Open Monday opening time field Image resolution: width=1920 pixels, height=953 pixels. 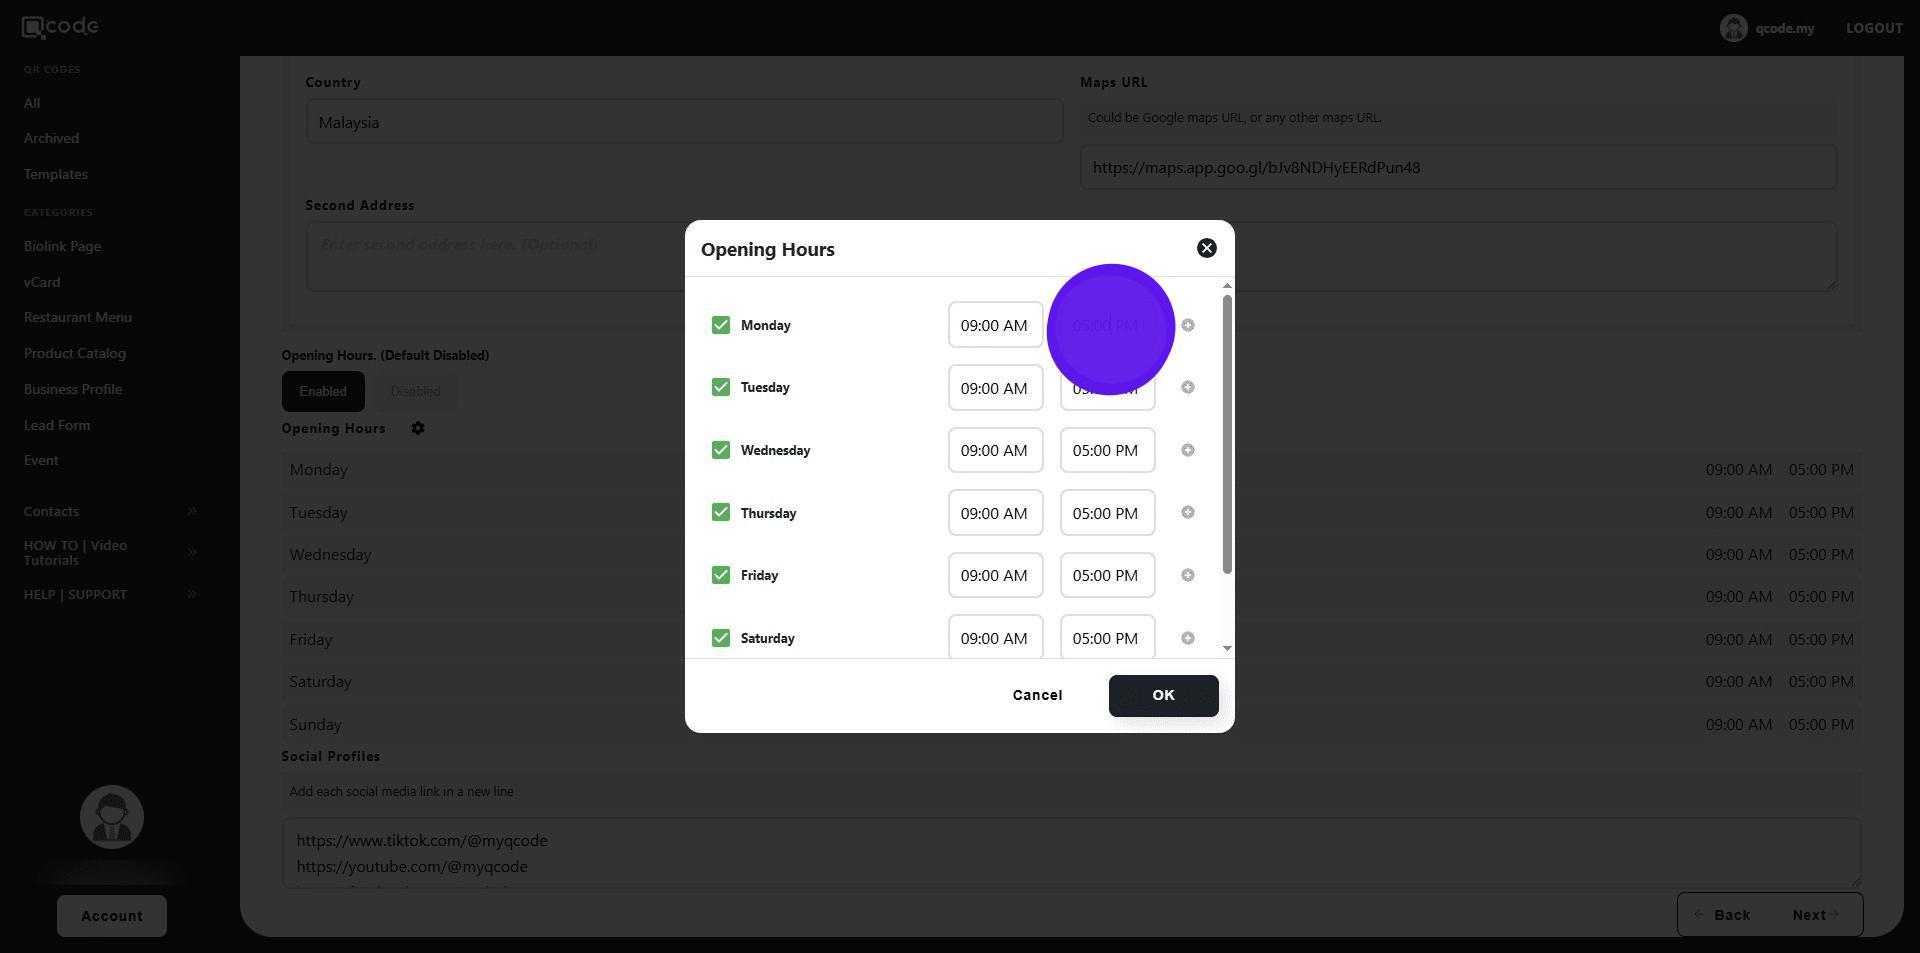coord(995,325)
